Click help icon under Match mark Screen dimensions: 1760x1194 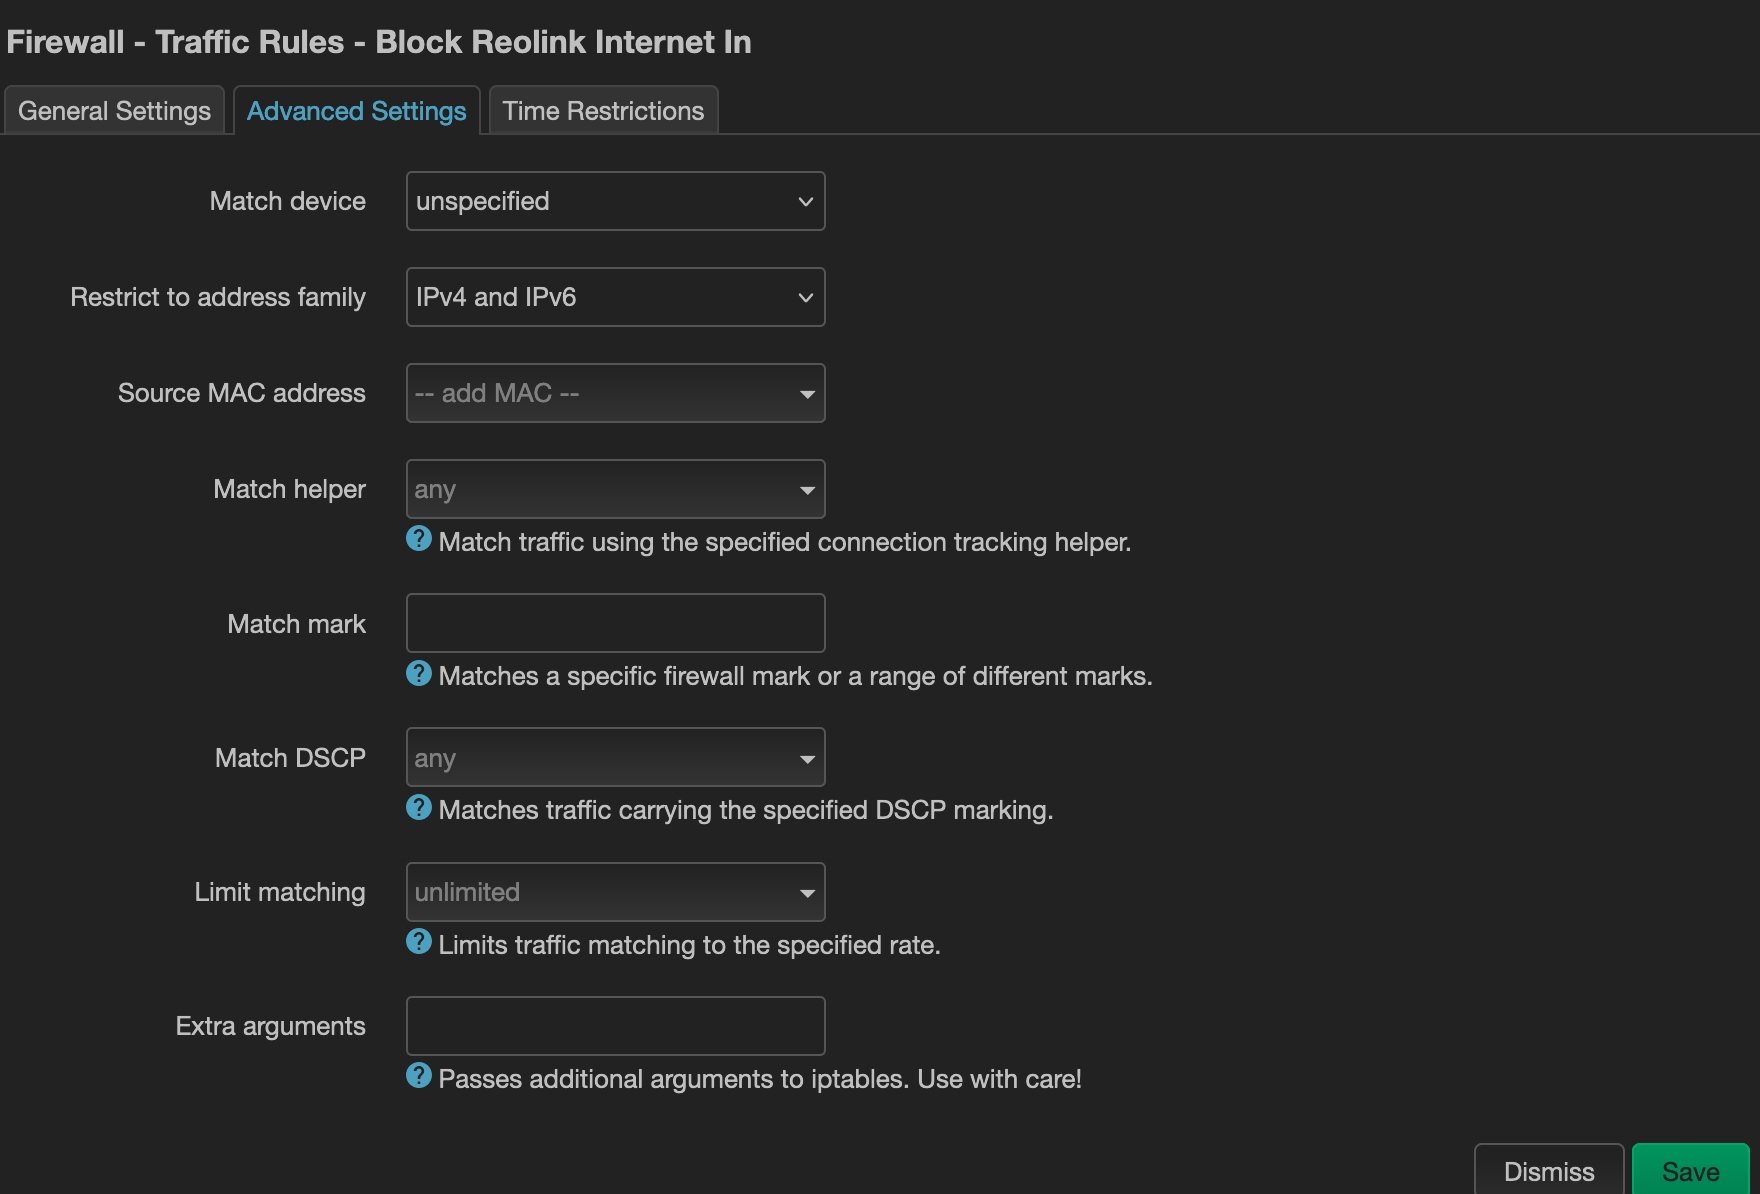(x=419, y=673)
